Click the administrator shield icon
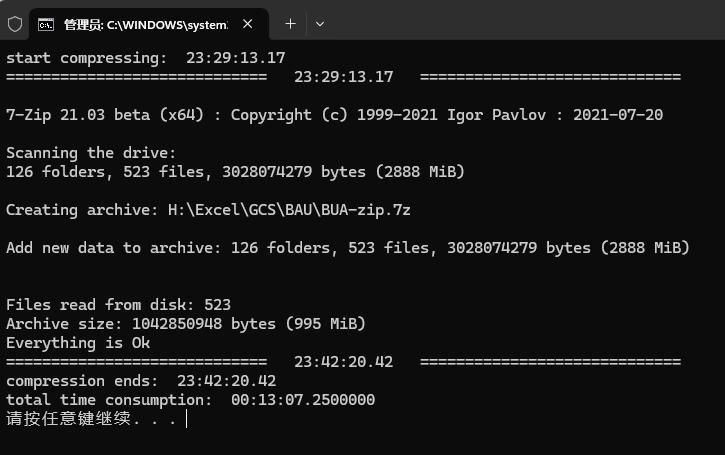Viewport: 725px width, 455px height. (15, 24)
